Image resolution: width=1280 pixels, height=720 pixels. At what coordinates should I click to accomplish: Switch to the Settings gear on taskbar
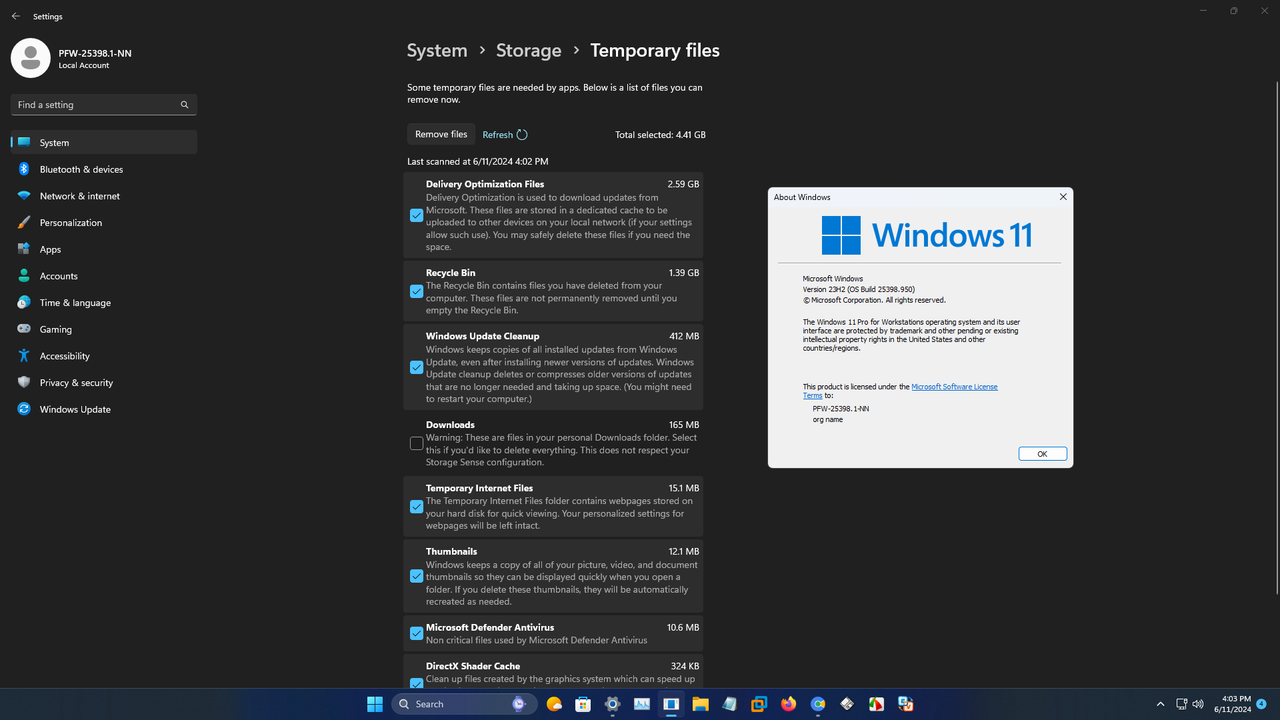(612, 704)
